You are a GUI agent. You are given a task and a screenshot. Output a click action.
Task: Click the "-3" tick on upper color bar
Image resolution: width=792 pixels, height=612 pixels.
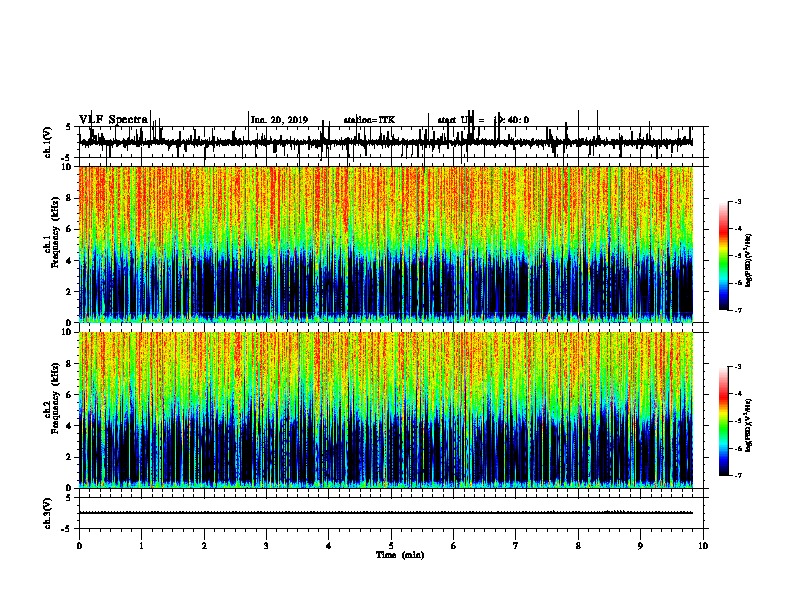[738, 201]
